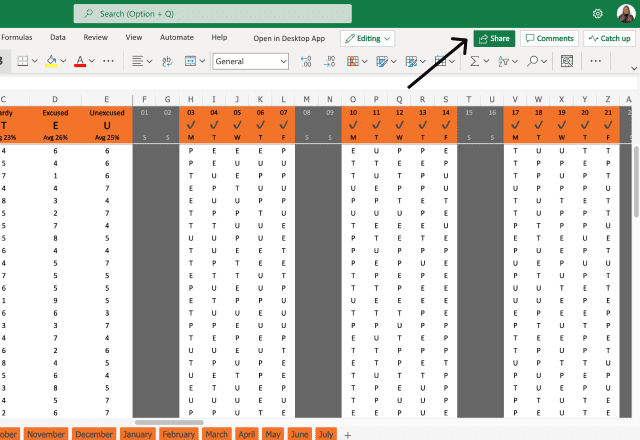Open the Editing mode dropdown
640x440 pixels.
click(x=367, y=38)
